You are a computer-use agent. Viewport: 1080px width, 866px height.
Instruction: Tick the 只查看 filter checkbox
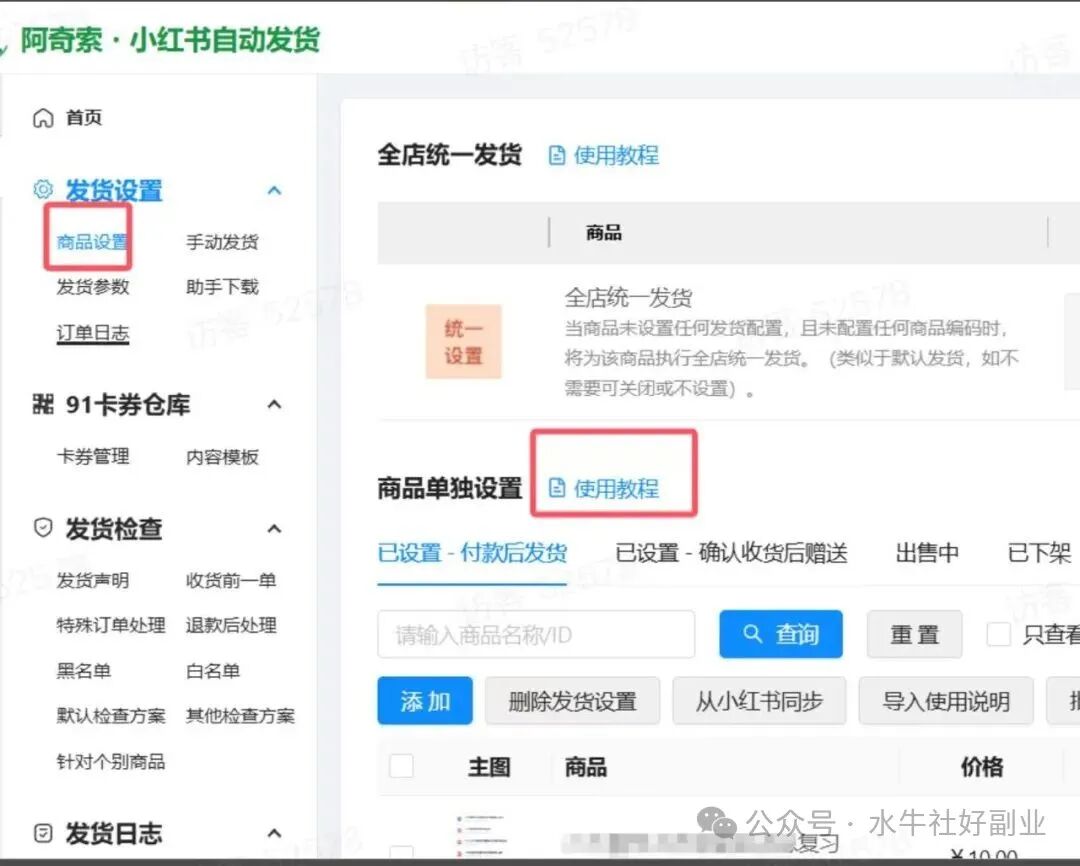998,634
